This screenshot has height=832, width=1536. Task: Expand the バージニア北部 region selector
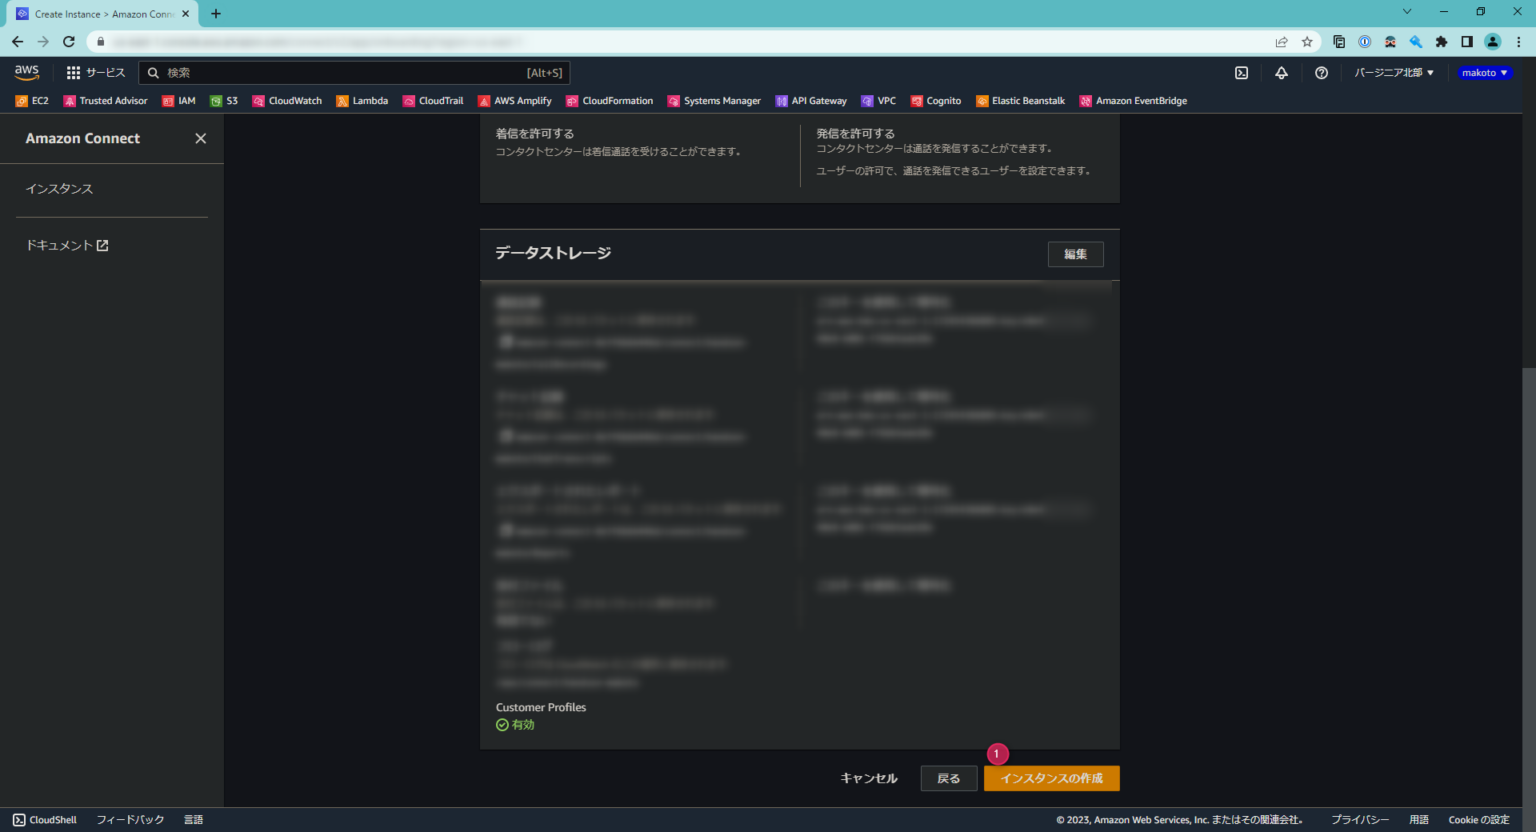[x=1393, y=72]
